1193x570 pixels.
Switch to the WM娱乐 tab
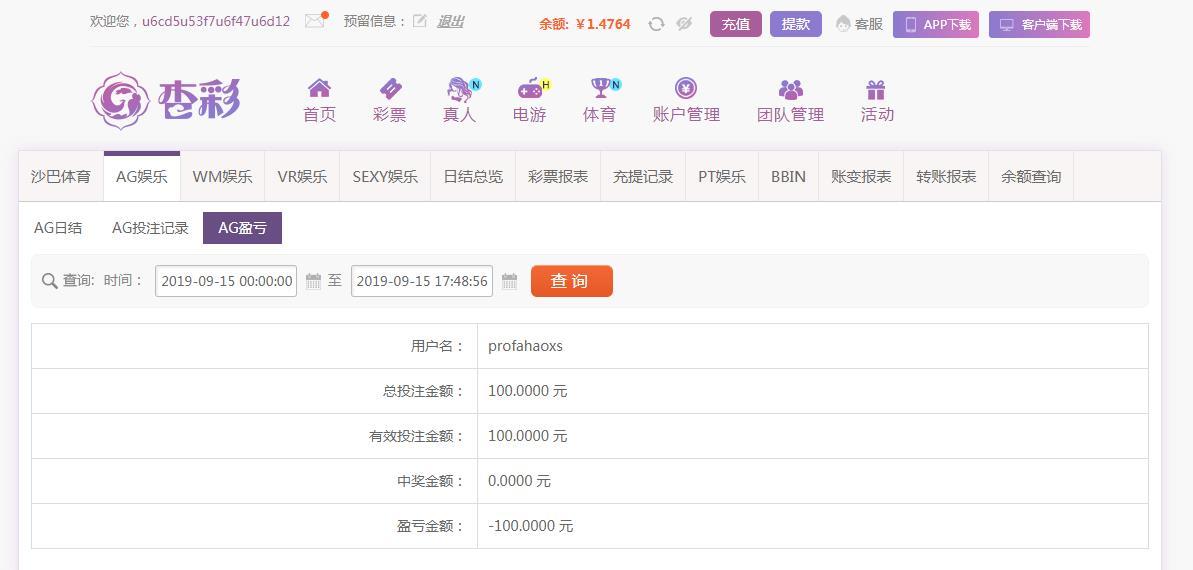pyautogui.click(x=222, y=177)
